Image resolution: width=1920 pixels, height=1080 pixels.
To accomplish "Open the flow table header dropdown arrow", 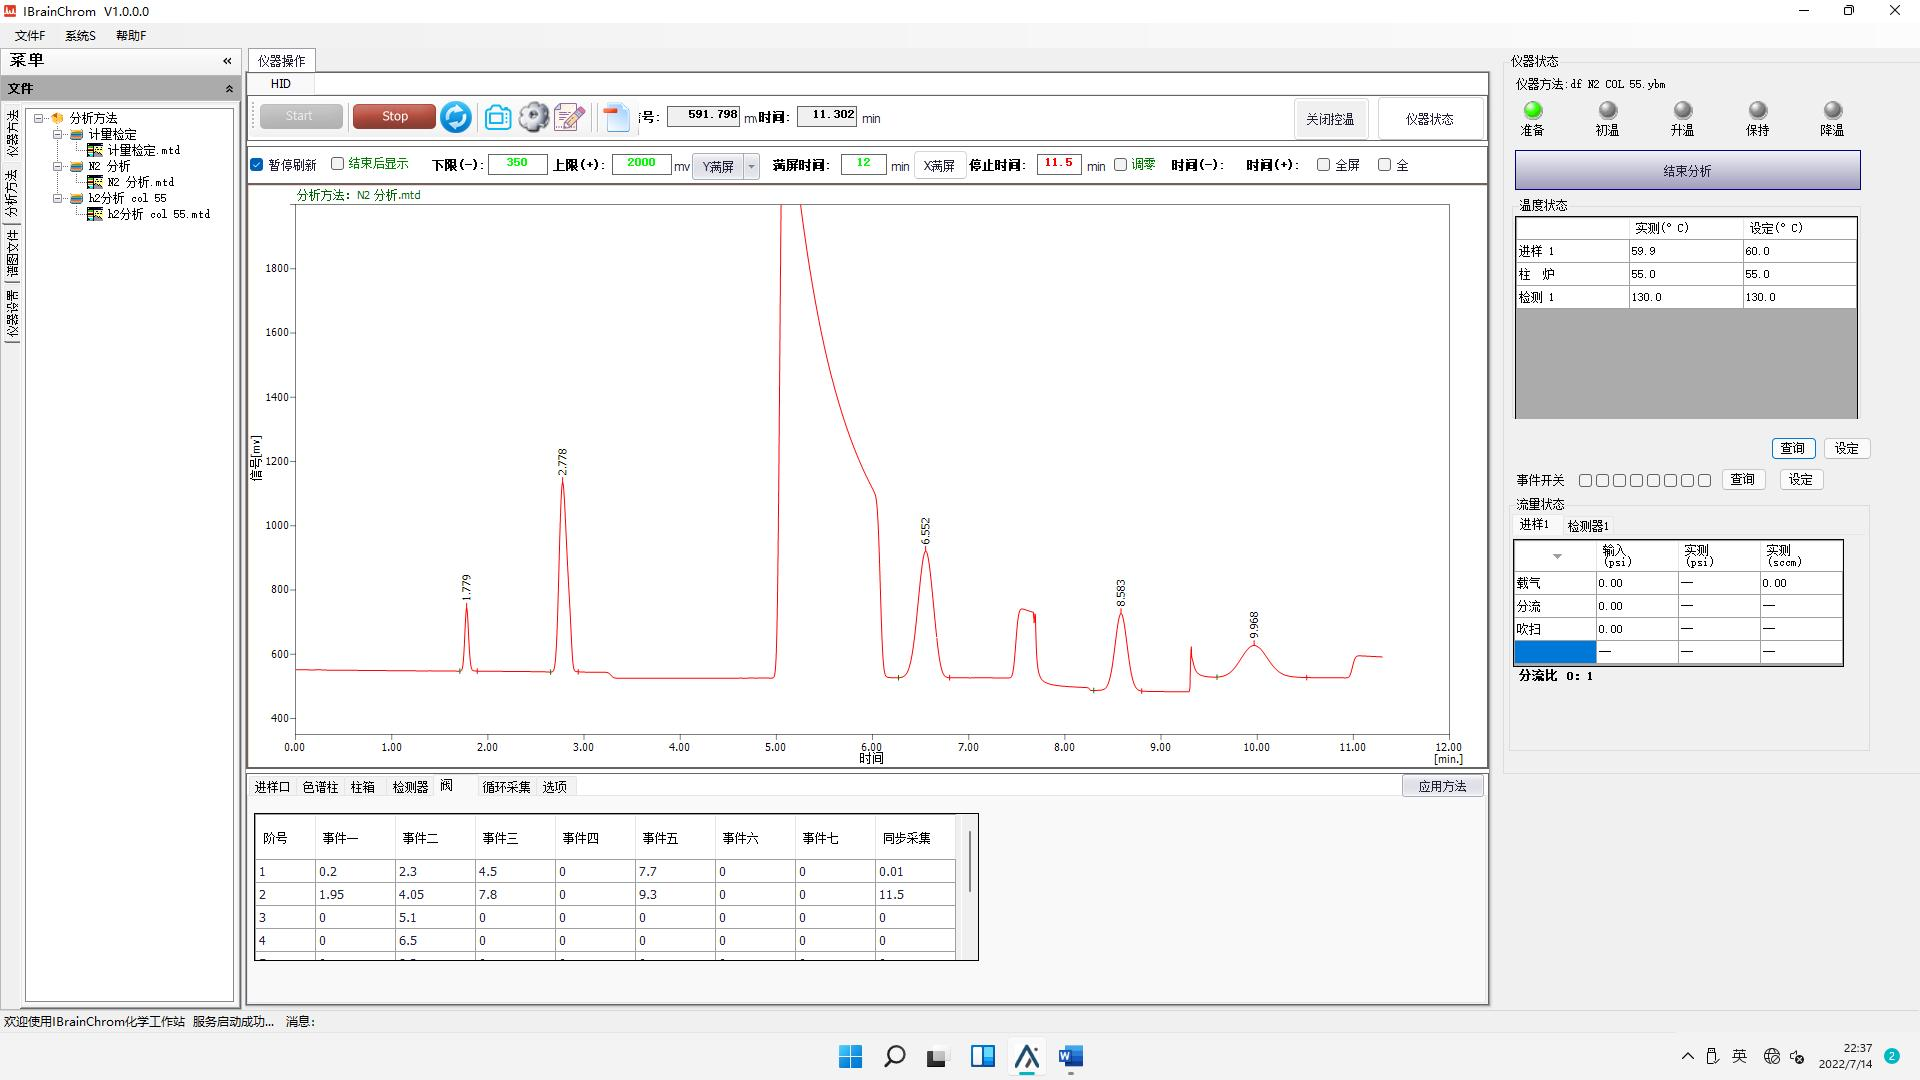I will pos(1557,556).
